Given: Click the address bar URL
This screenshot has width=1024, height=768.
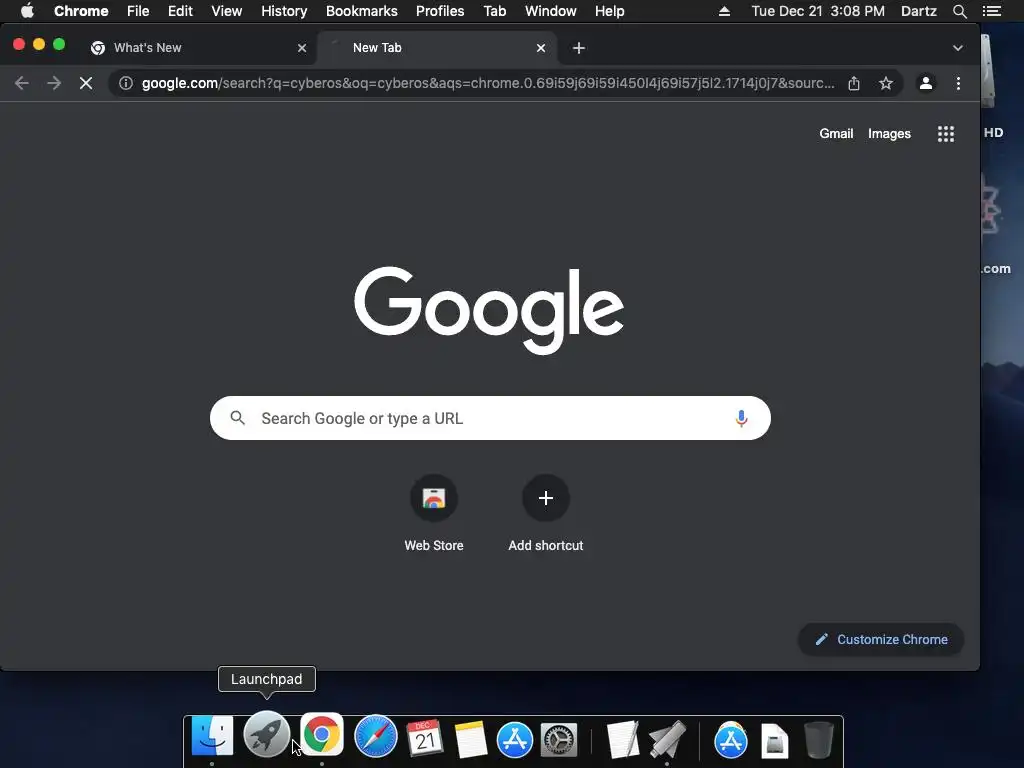Looking at the screenshot, I should [x=488, y=83].
